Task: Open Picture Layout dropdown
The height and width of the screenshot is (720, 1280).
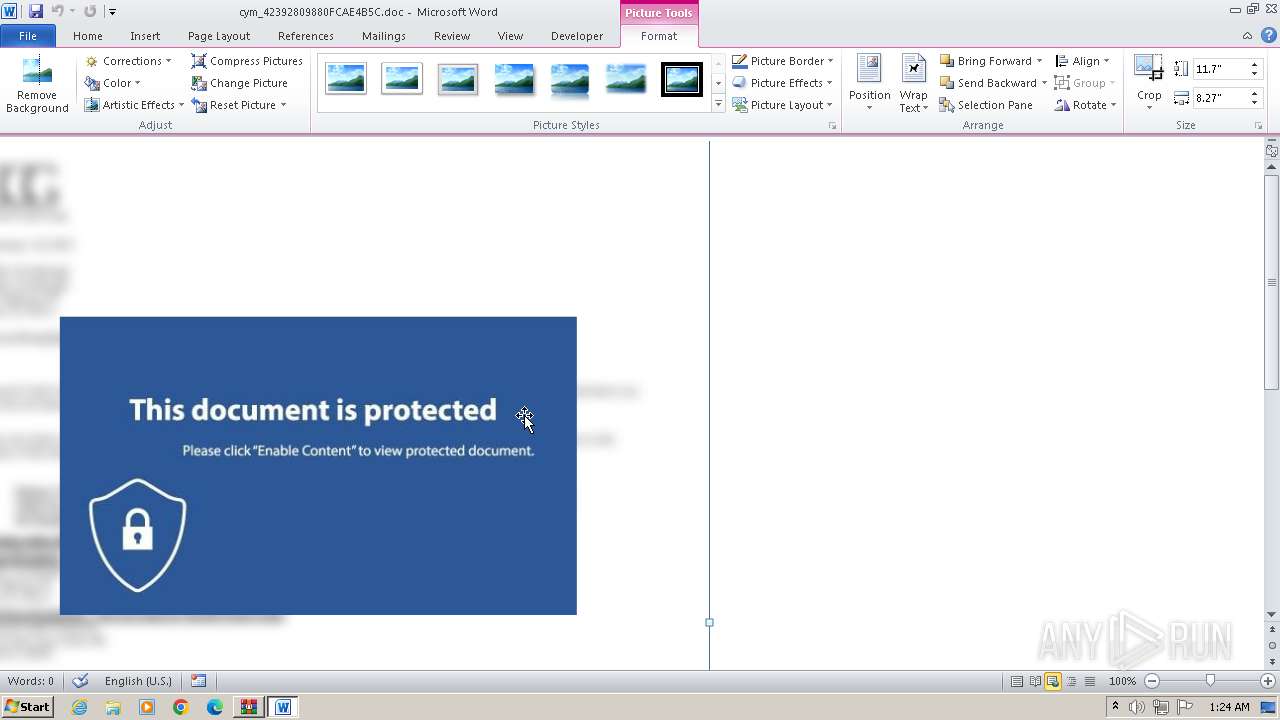Action: click(x=782, y=105)
